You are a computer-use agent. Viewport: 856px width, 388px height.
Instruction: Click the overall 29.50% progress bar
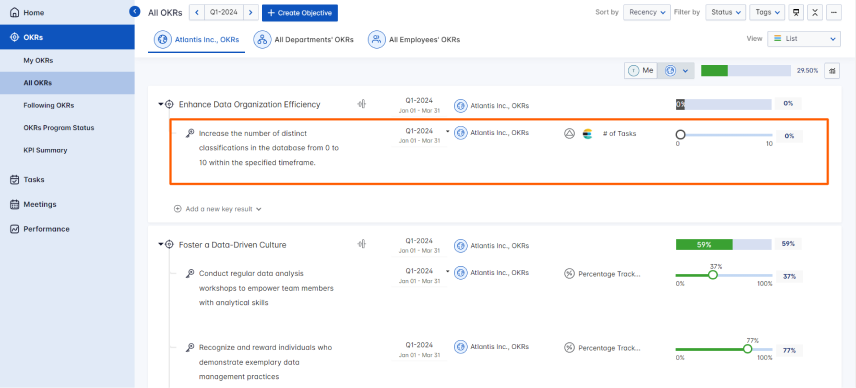(746, 70)
